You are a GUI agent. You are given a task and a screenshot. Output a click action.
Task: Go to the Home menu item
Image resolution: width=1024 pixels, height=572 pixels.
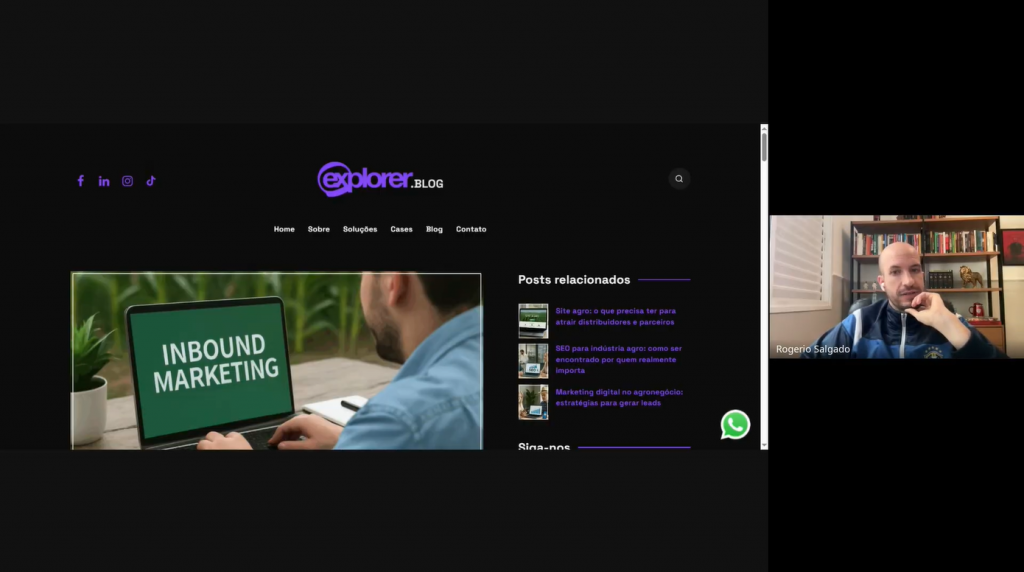point(284,229)
